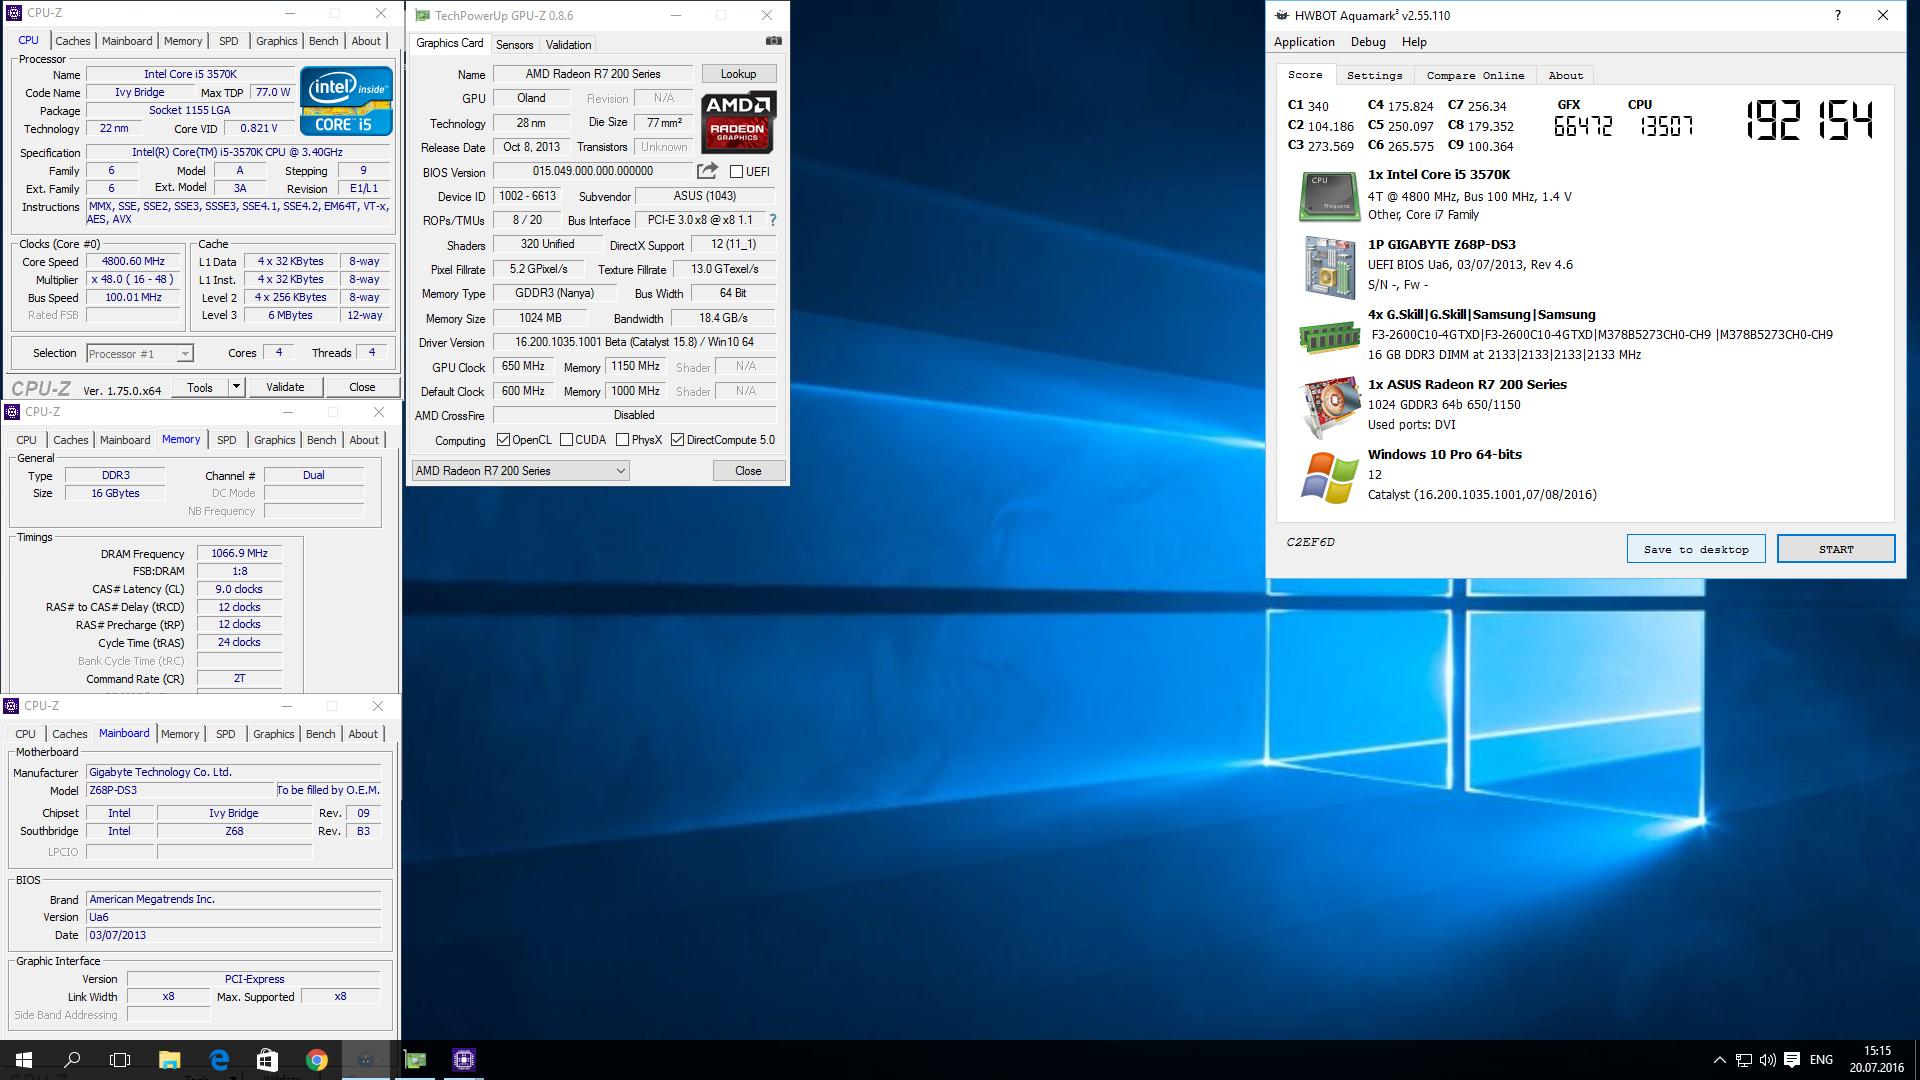Open the network icon in system tray
The width and height of the screenshot is (1920, 1080).
[x=1744, y=1060]
